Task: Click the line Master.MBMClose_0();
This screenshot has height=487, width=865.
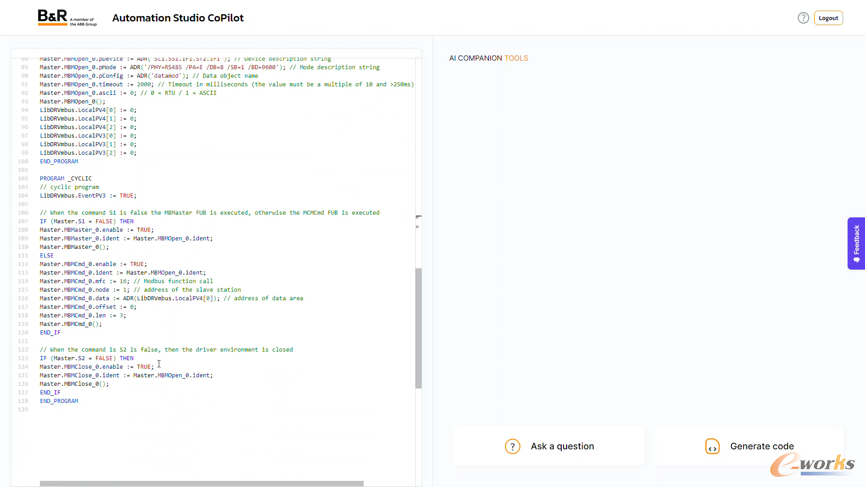Action: (74, 384)
